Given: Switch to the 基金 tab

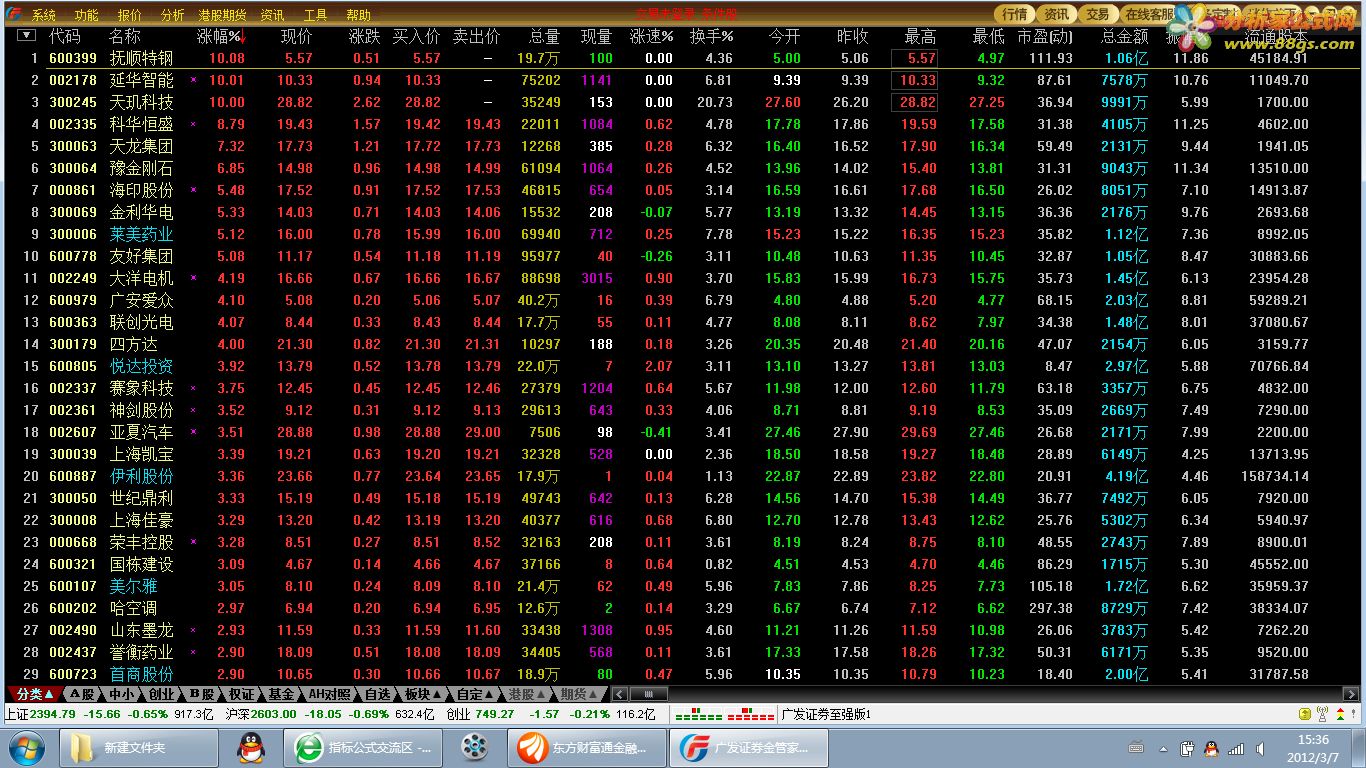Looking at the screenshot, I should tap(281, 694).
